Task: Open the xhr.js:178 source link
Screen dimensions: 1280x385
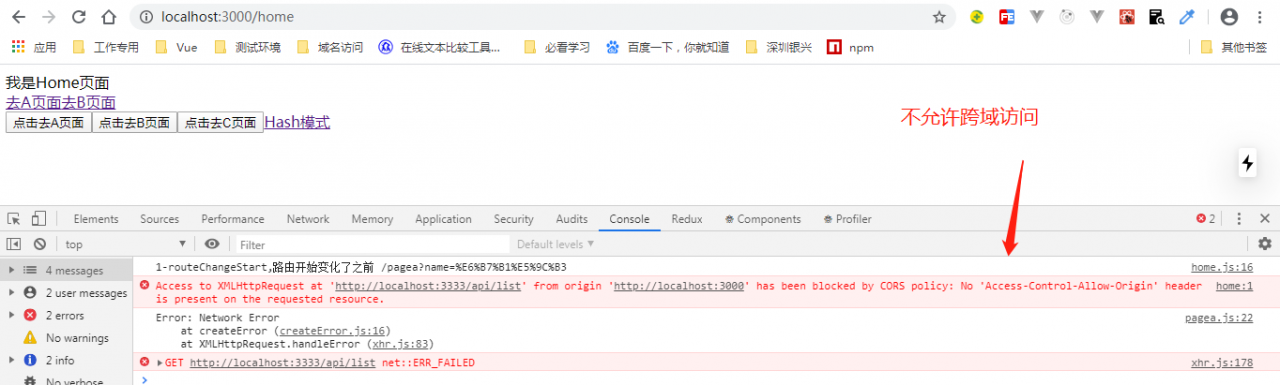Action: pyautogui.click(x=1222, y=363)
